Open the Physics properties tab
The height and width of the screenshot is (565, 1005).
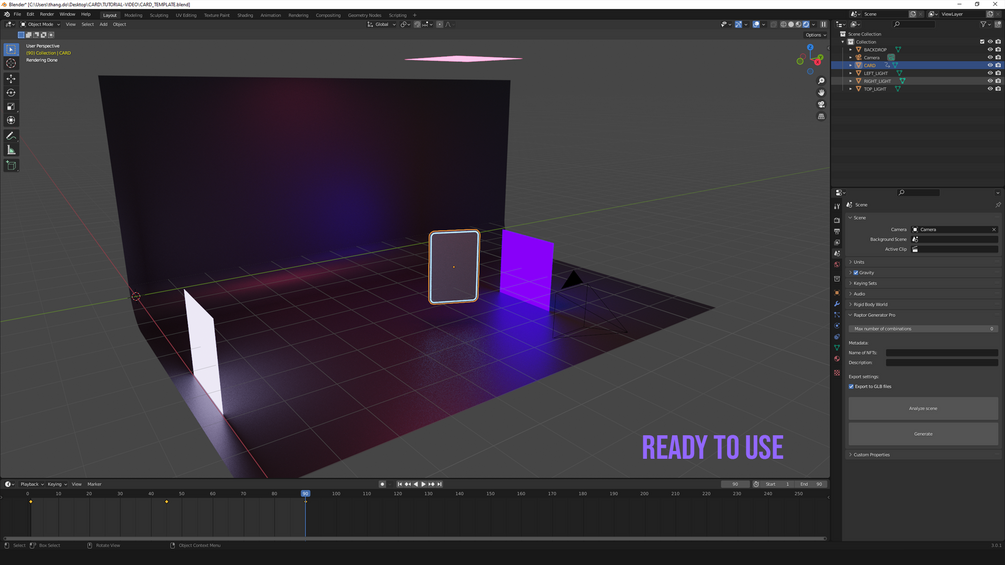pos(837,325)
